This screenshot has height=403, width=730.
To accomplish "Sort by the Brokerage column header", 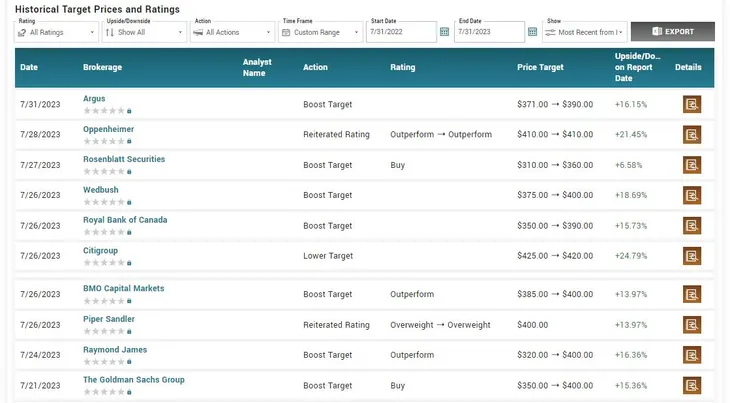I will point(102,67).
